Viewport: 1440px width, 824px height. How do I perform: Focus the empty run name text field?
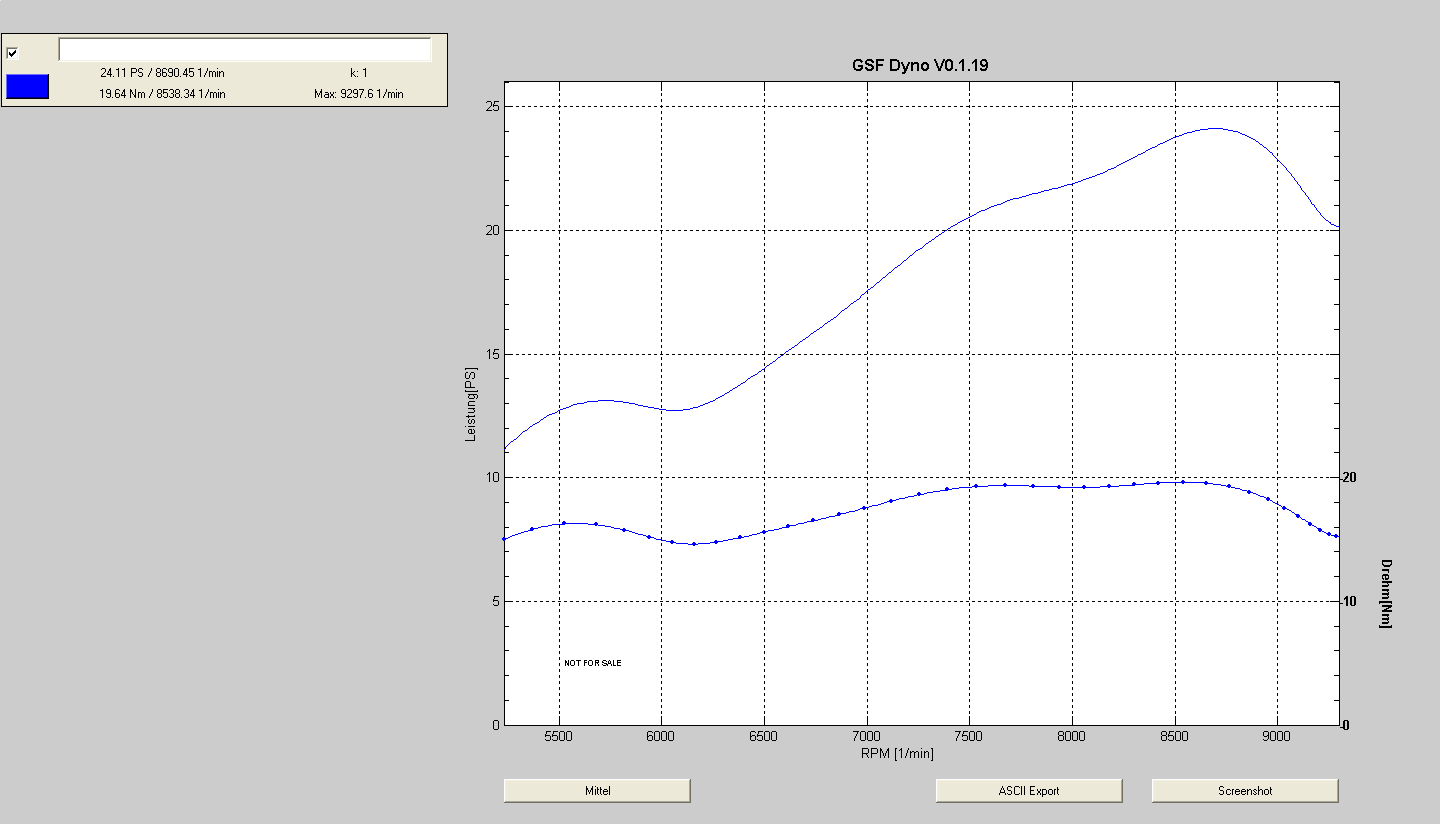click(245, 50)
